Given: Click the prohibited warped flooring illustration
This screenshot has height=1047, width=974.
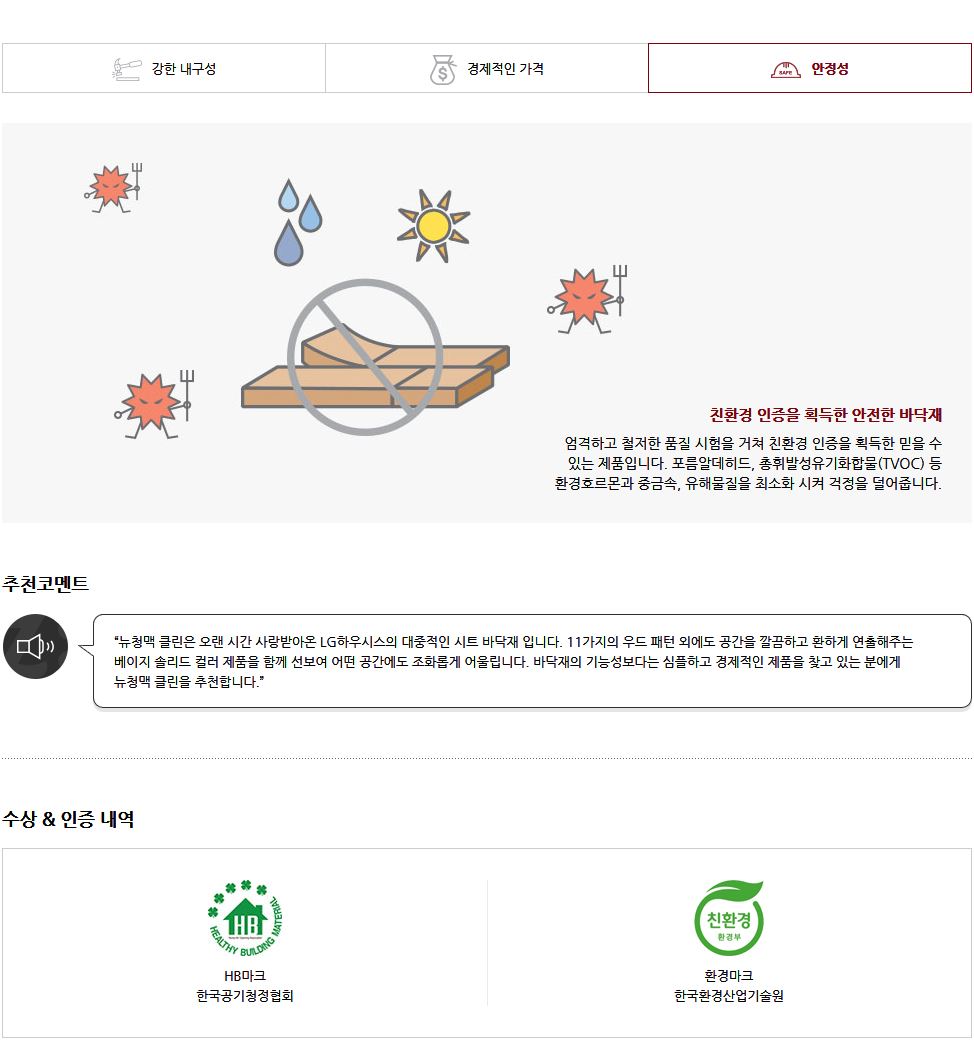Looking at the screenshot, I should point(374,357).
